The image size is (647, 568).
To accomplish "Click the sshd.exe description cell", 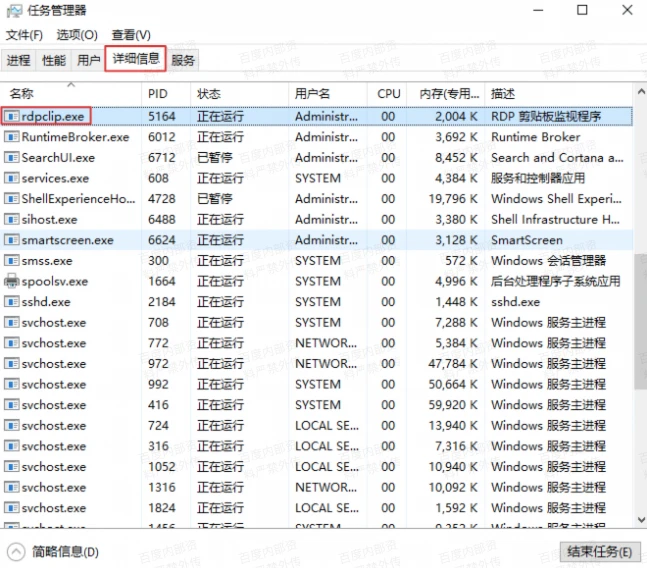I will pyautogui.click(x=515, y=302).
